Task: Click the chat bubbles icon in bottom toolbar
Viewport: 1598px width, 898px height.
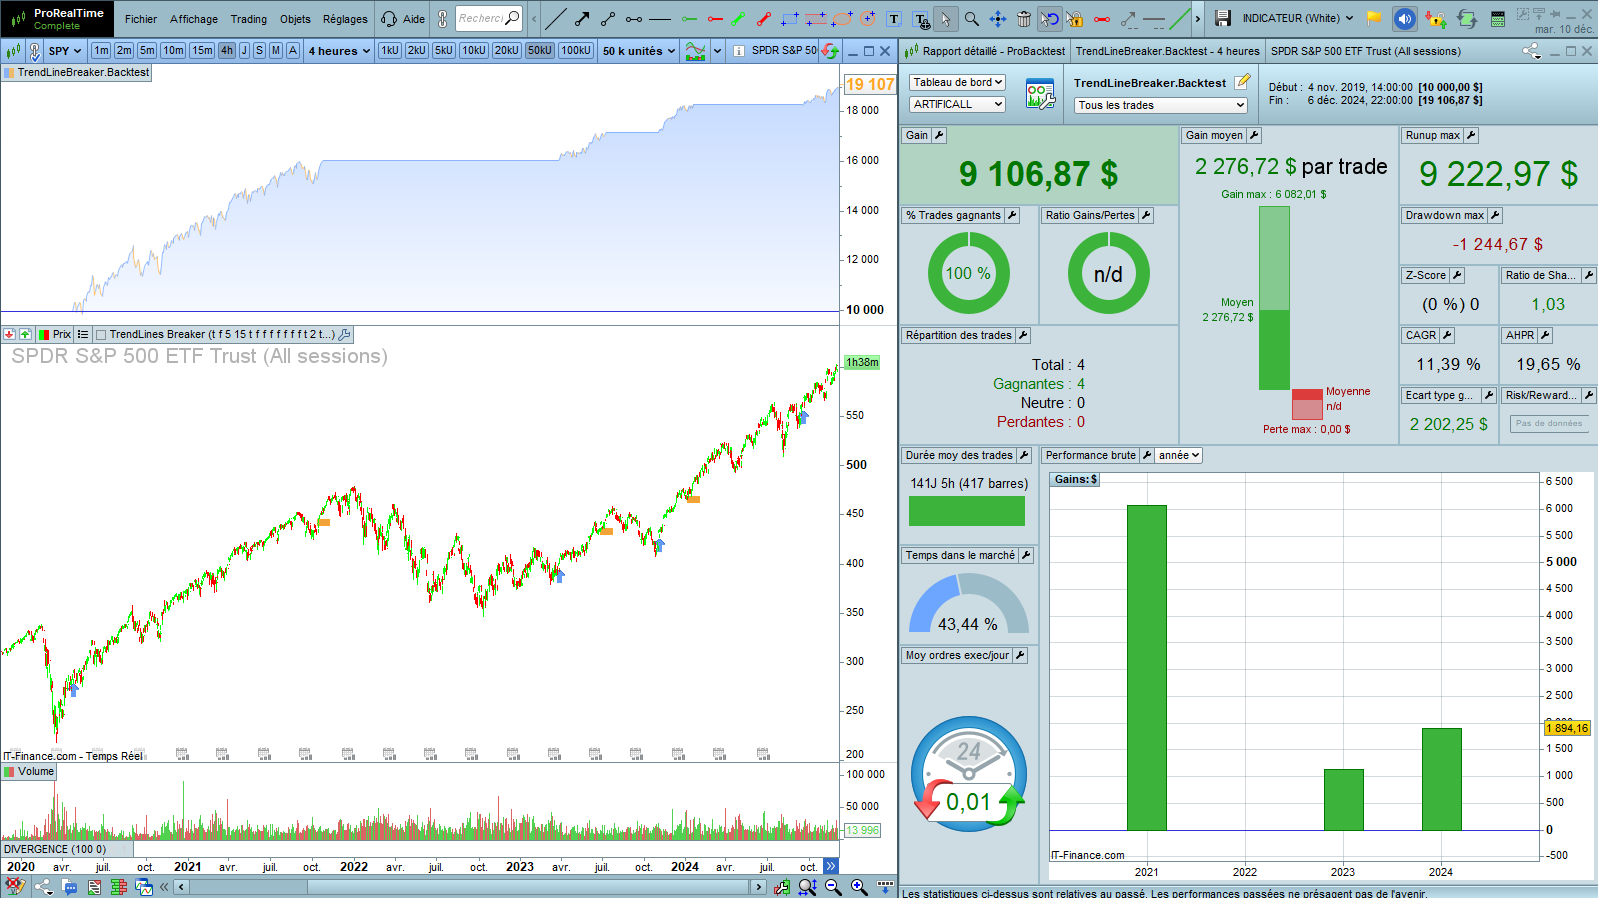Action: [x=69, y=886]
